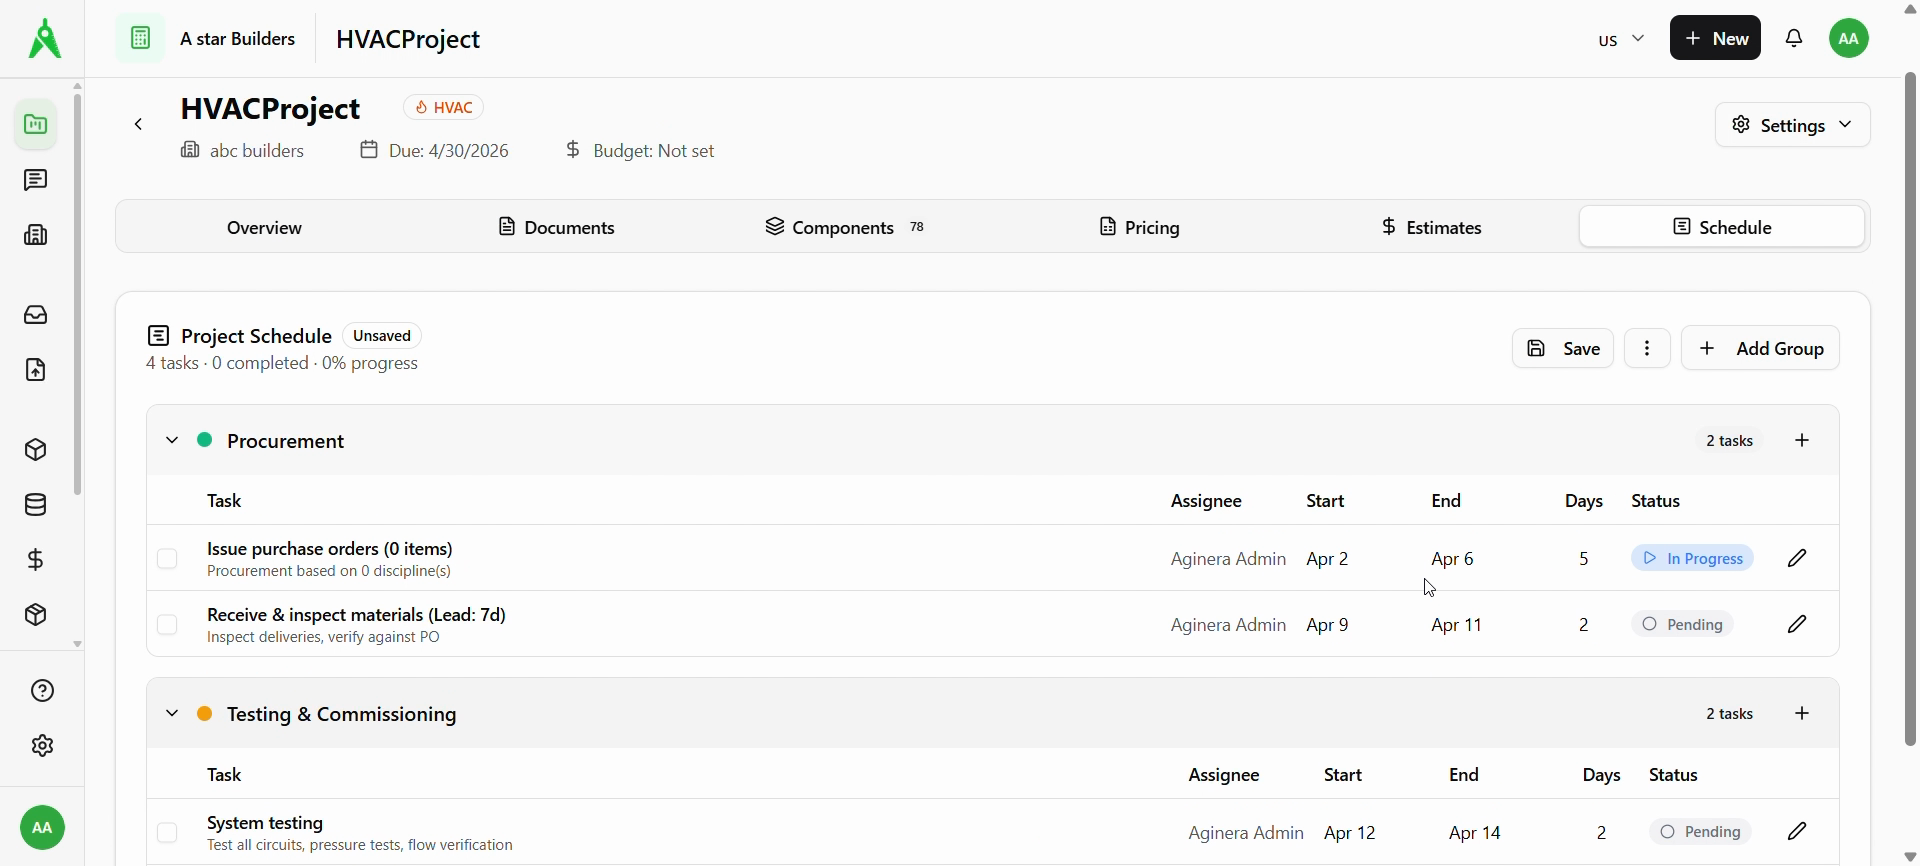Click the sidebar inbox tray icon
Image resolution: width=1920 pixels, height=866 pixels.
pyautogui.click(x=36, y=316)
